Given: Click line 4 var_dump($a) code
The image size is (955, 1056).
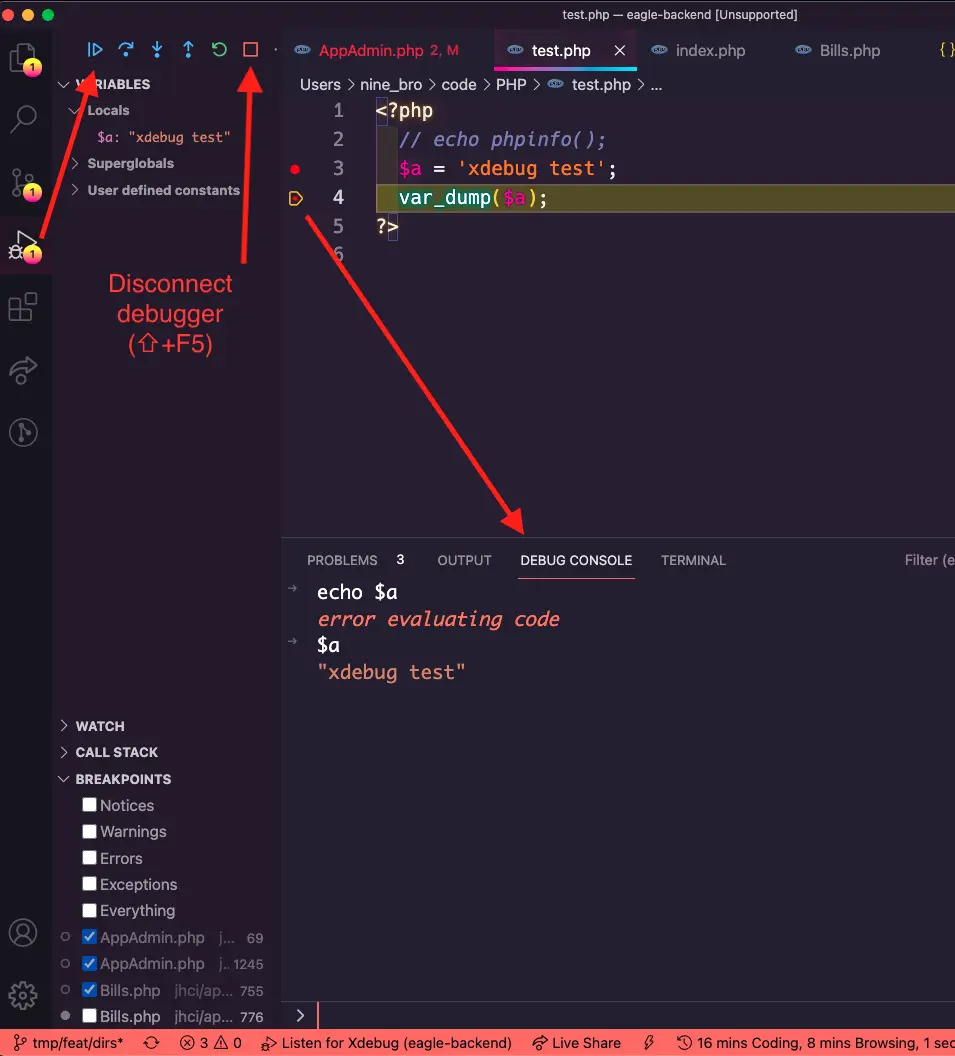Looking at the screenshot, I should point(473,197).
